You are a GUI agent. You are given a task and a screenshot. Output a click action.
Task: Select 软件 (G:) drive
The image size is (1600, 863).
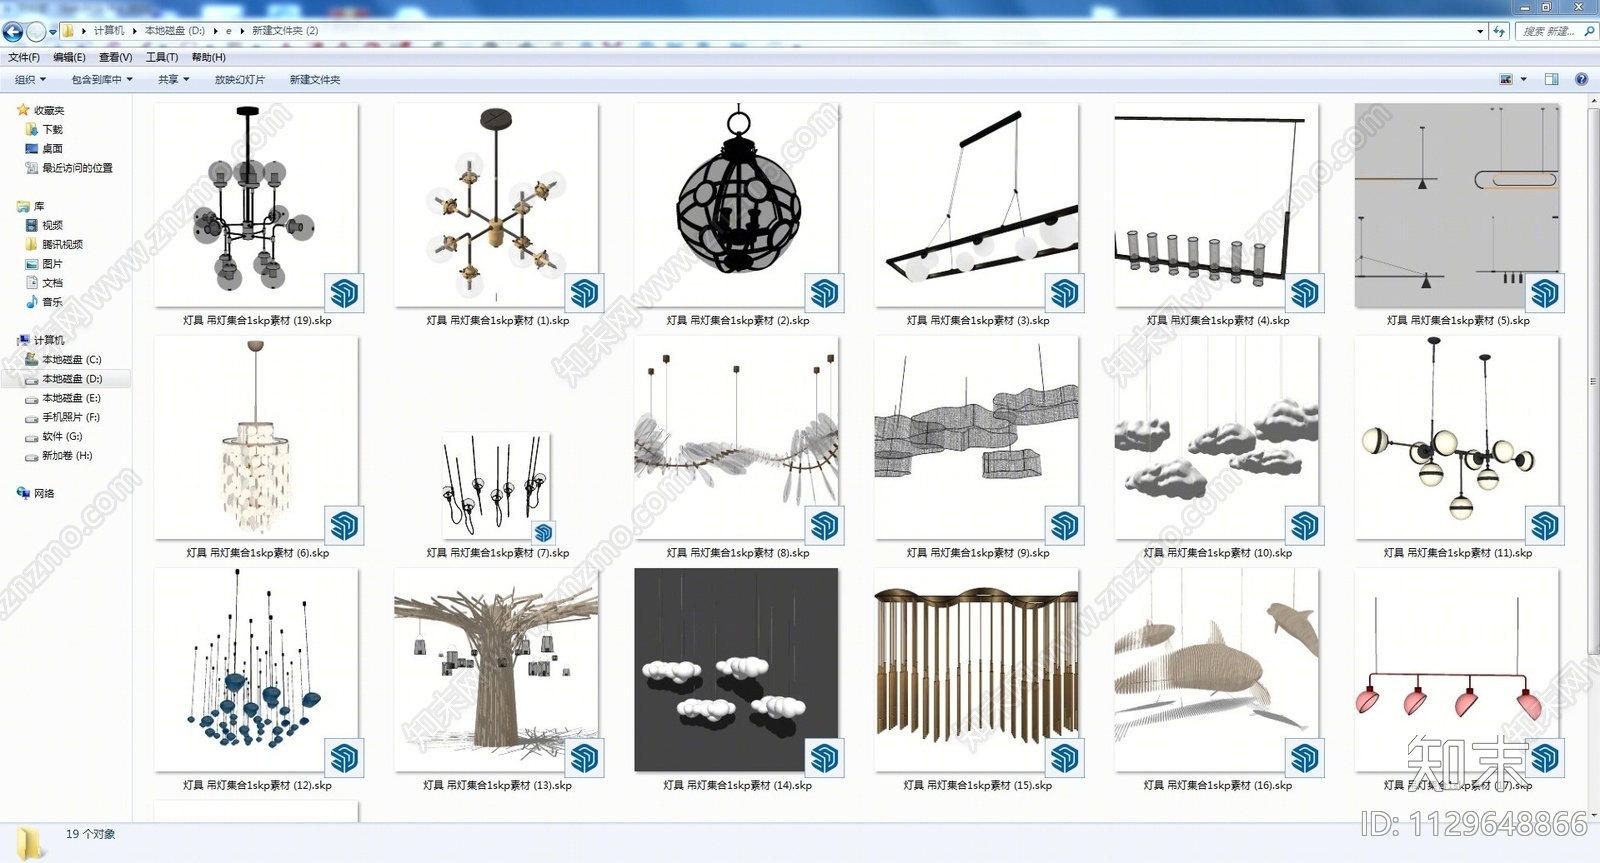(54, 436)
